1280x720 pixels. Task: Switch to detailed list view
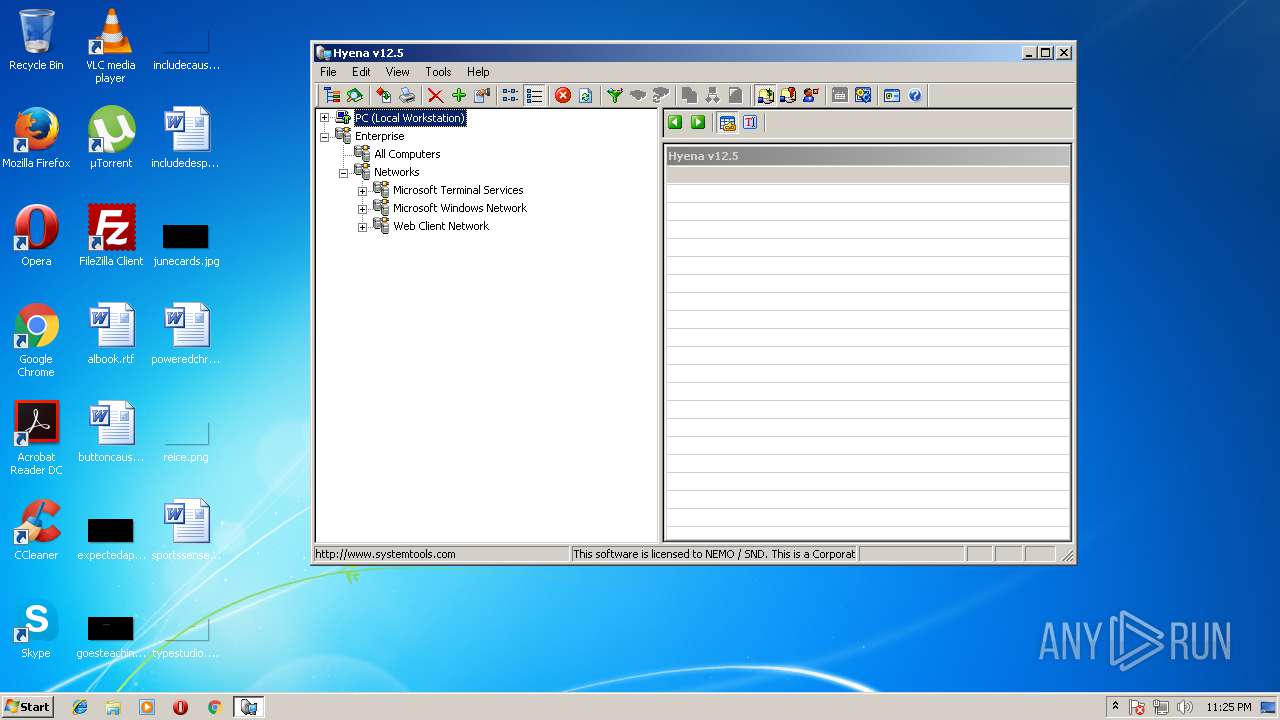(x=534, y=95)
